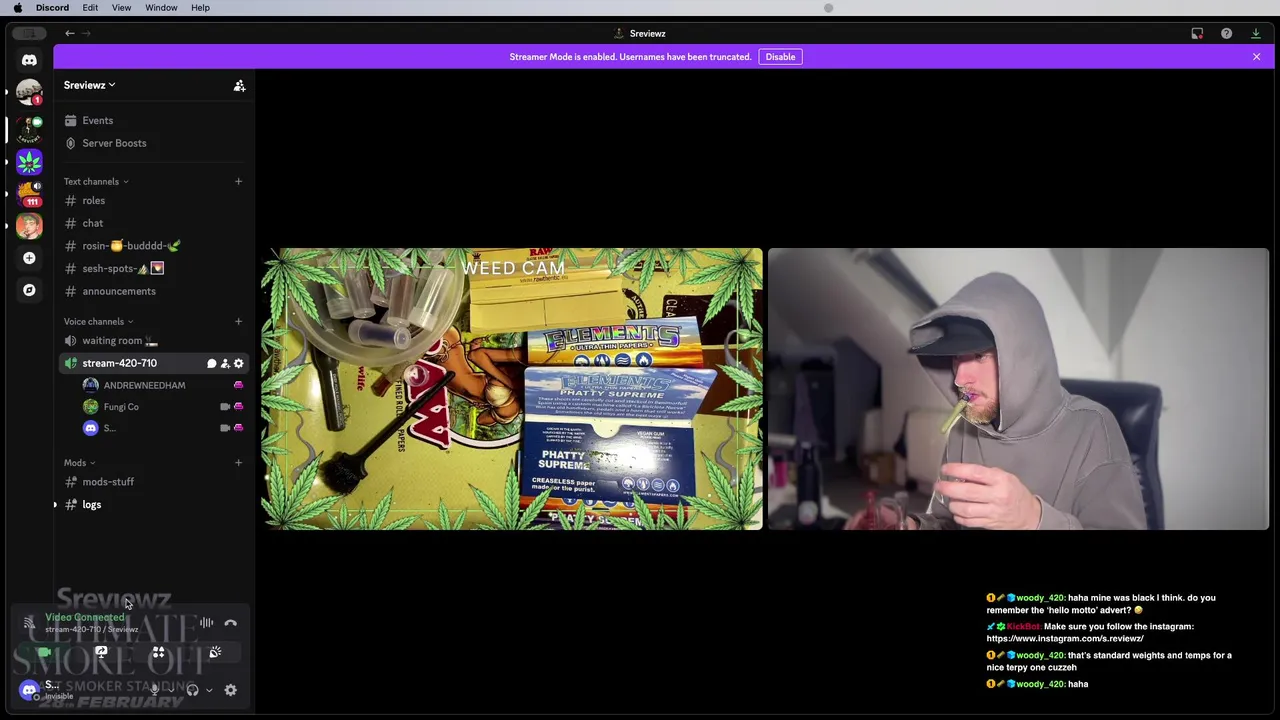This screenshot has height=720, width=1280.
Task: Collapse Mods category
Action: point(79,463)
